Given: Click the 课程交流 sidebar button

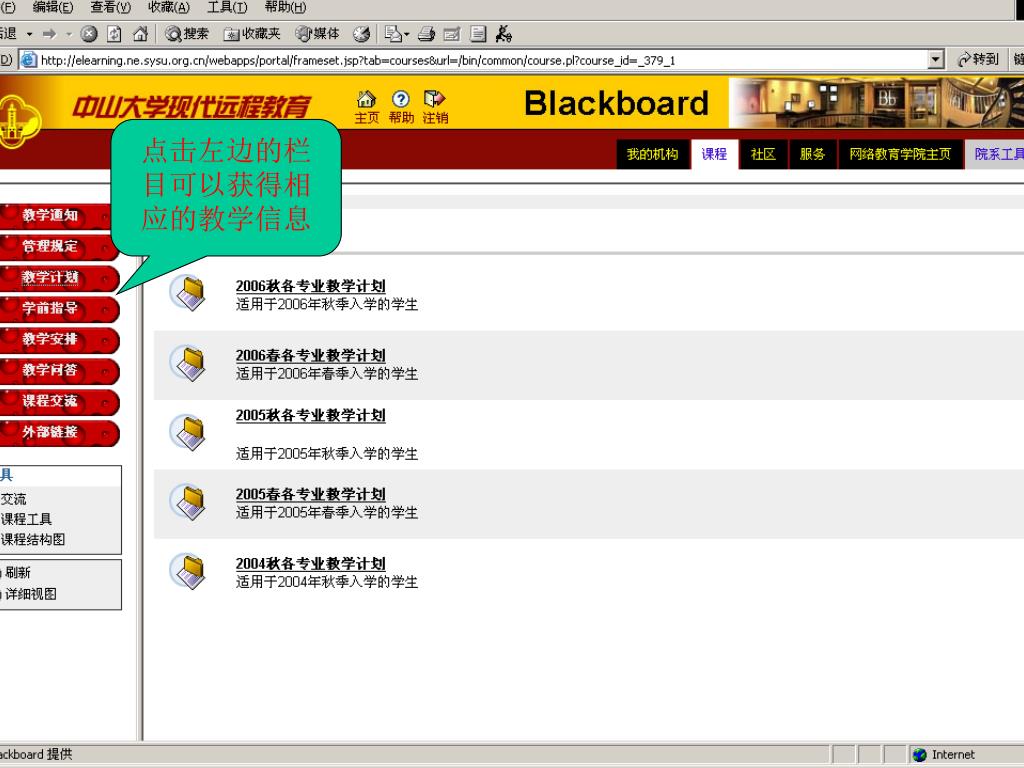Looking at the screenshot, I should 57,402.
